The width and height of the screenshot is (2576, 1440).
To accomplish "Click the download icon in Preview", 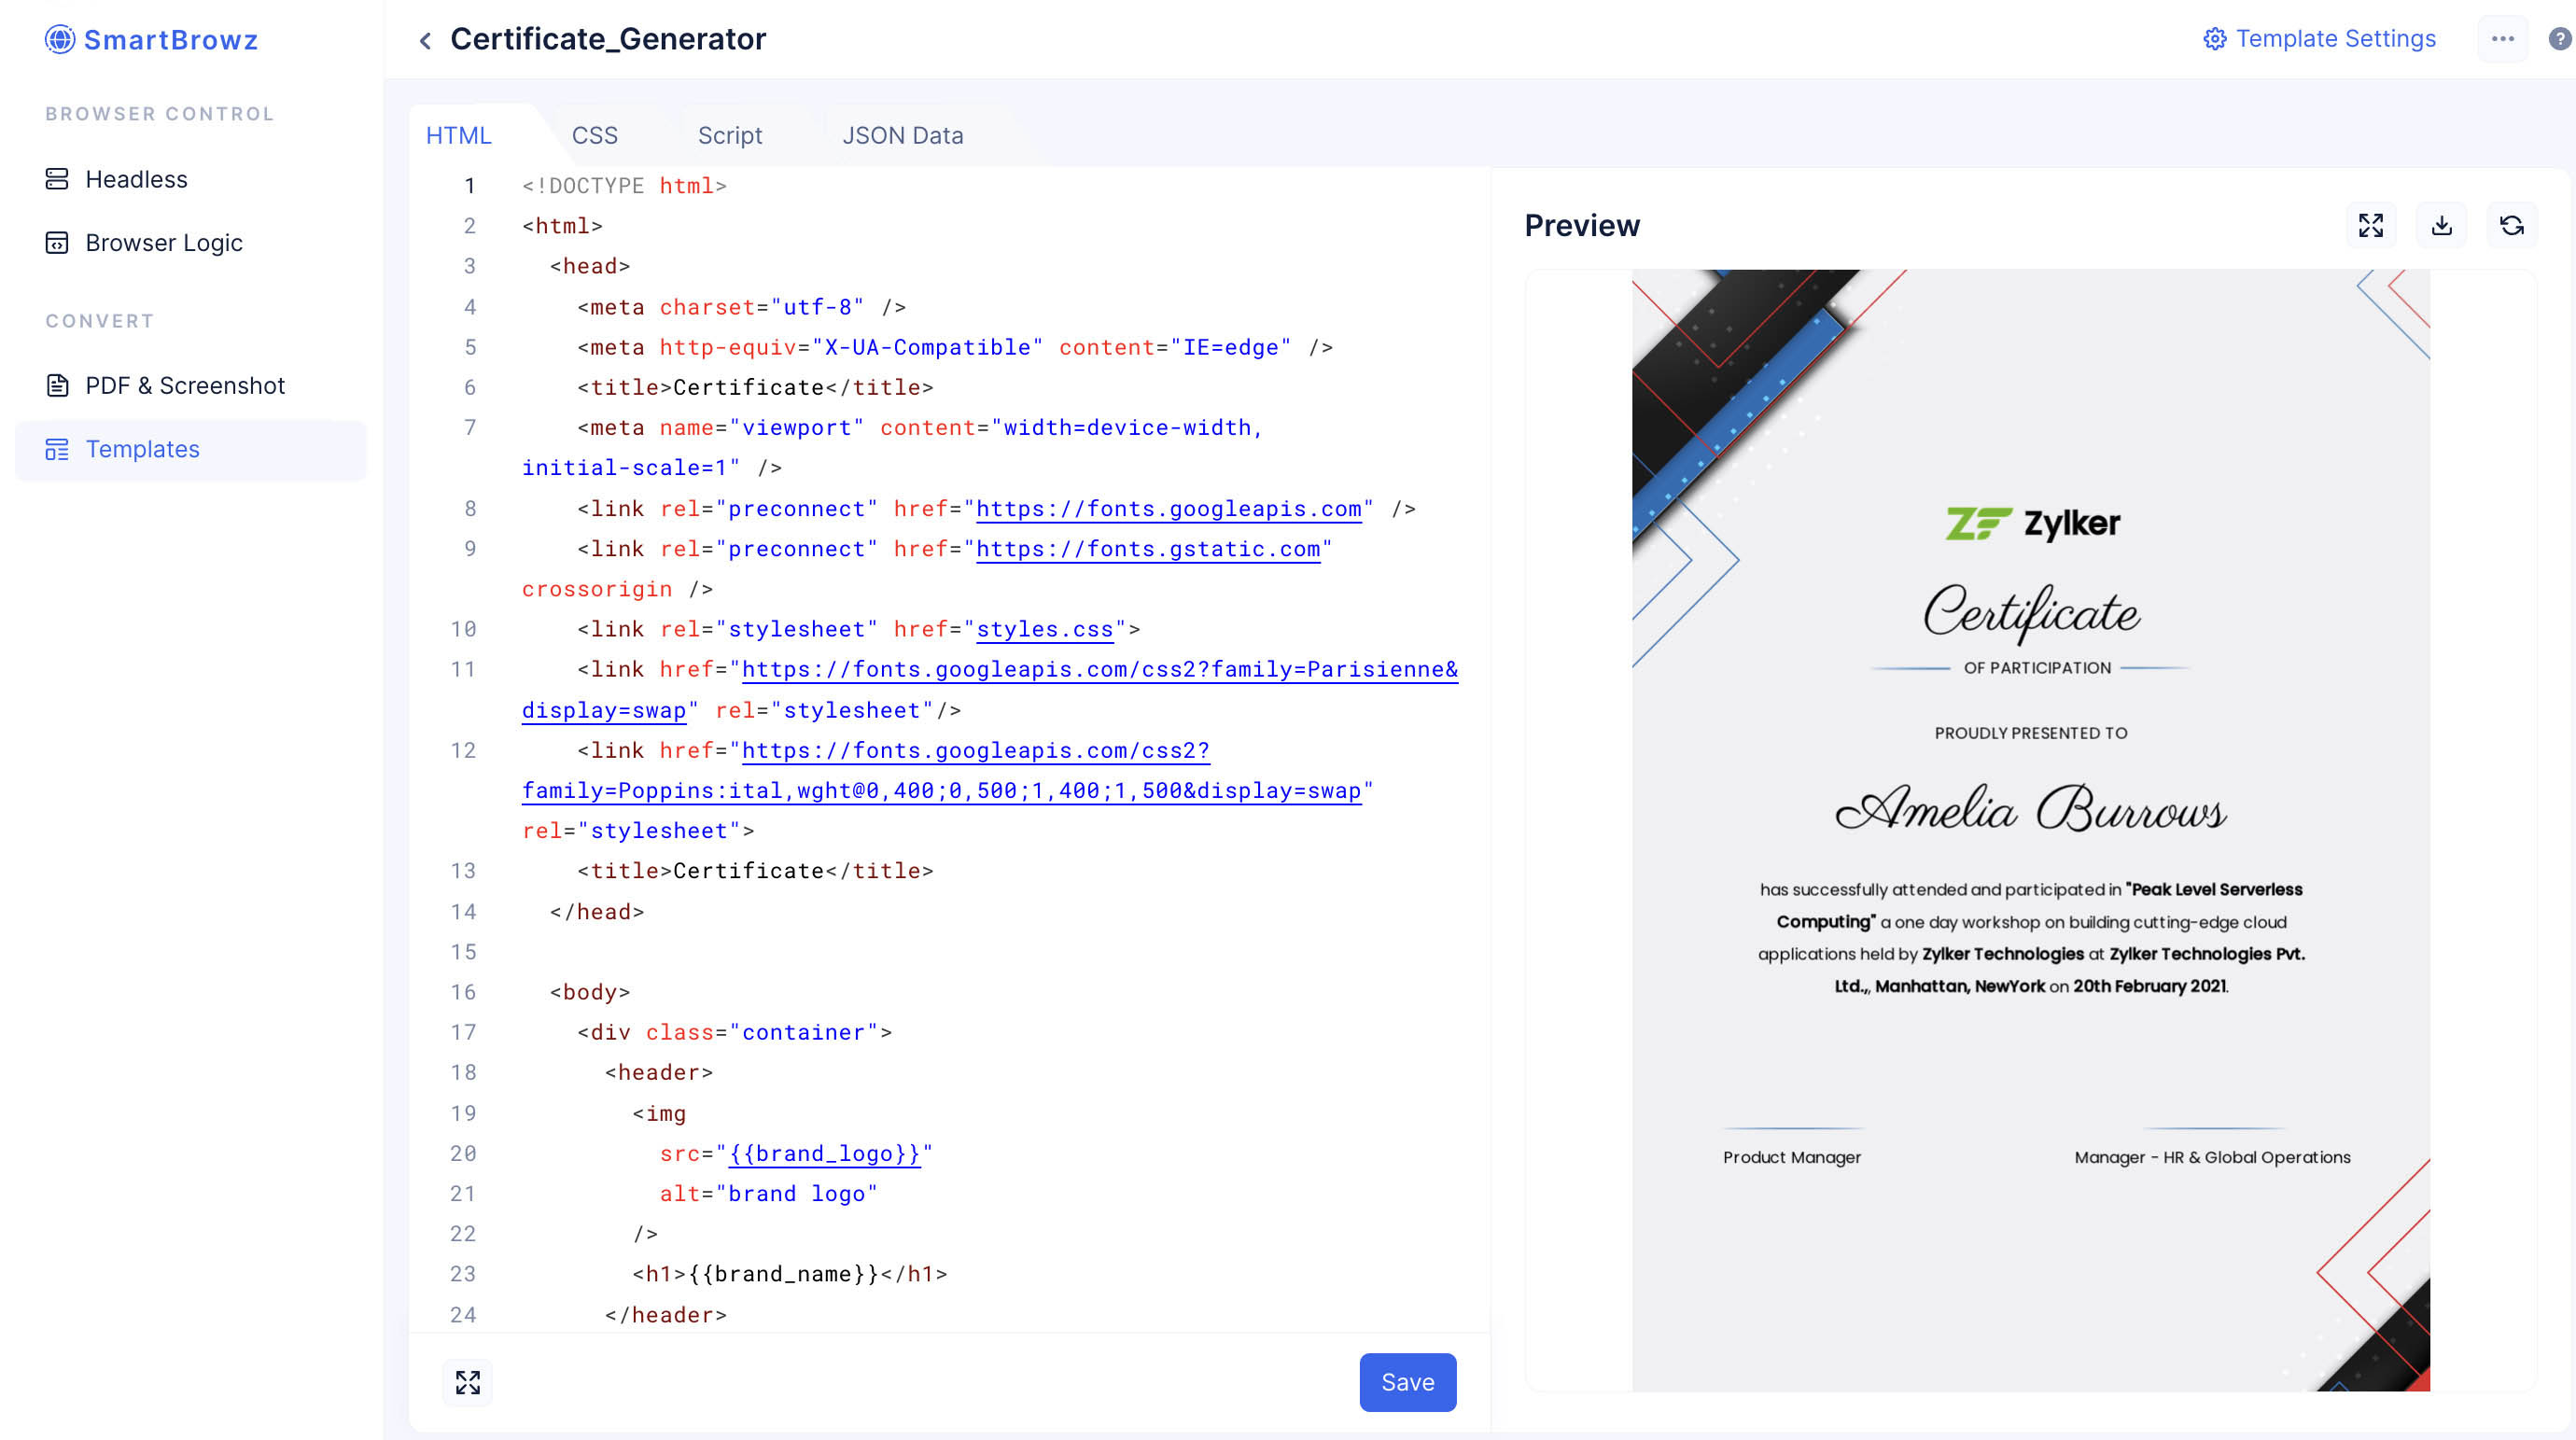I will [2442, 225].
